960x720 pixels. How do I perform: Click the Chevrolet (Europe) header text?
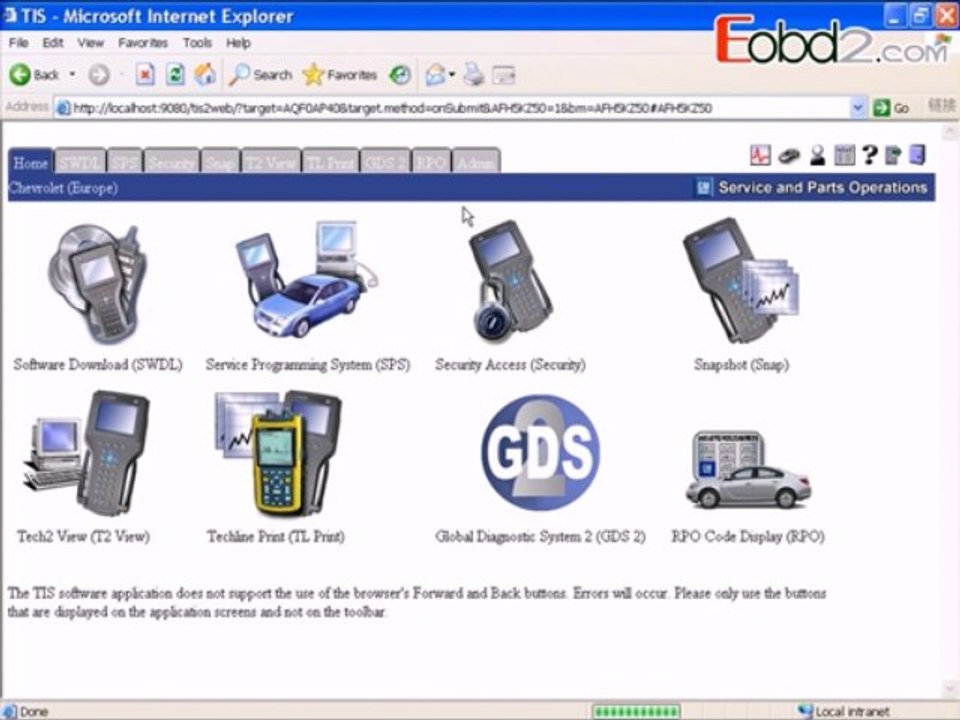click(x=63, y=188)
